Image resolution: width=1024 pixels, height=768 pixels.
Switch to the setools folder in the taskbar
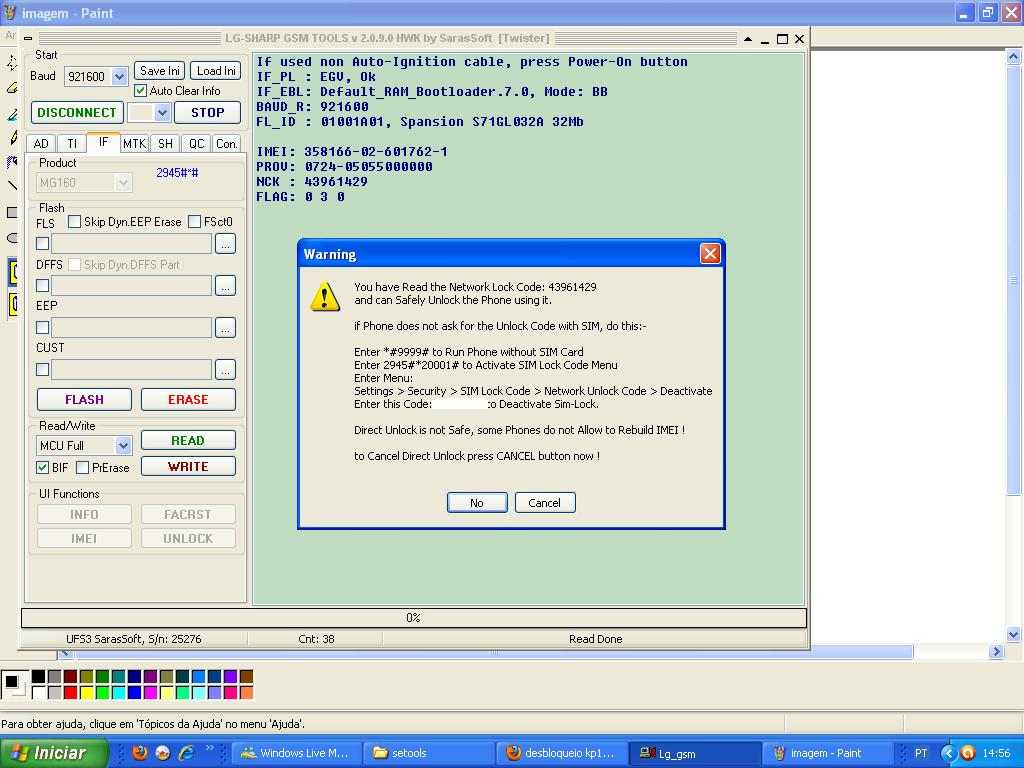428,753
